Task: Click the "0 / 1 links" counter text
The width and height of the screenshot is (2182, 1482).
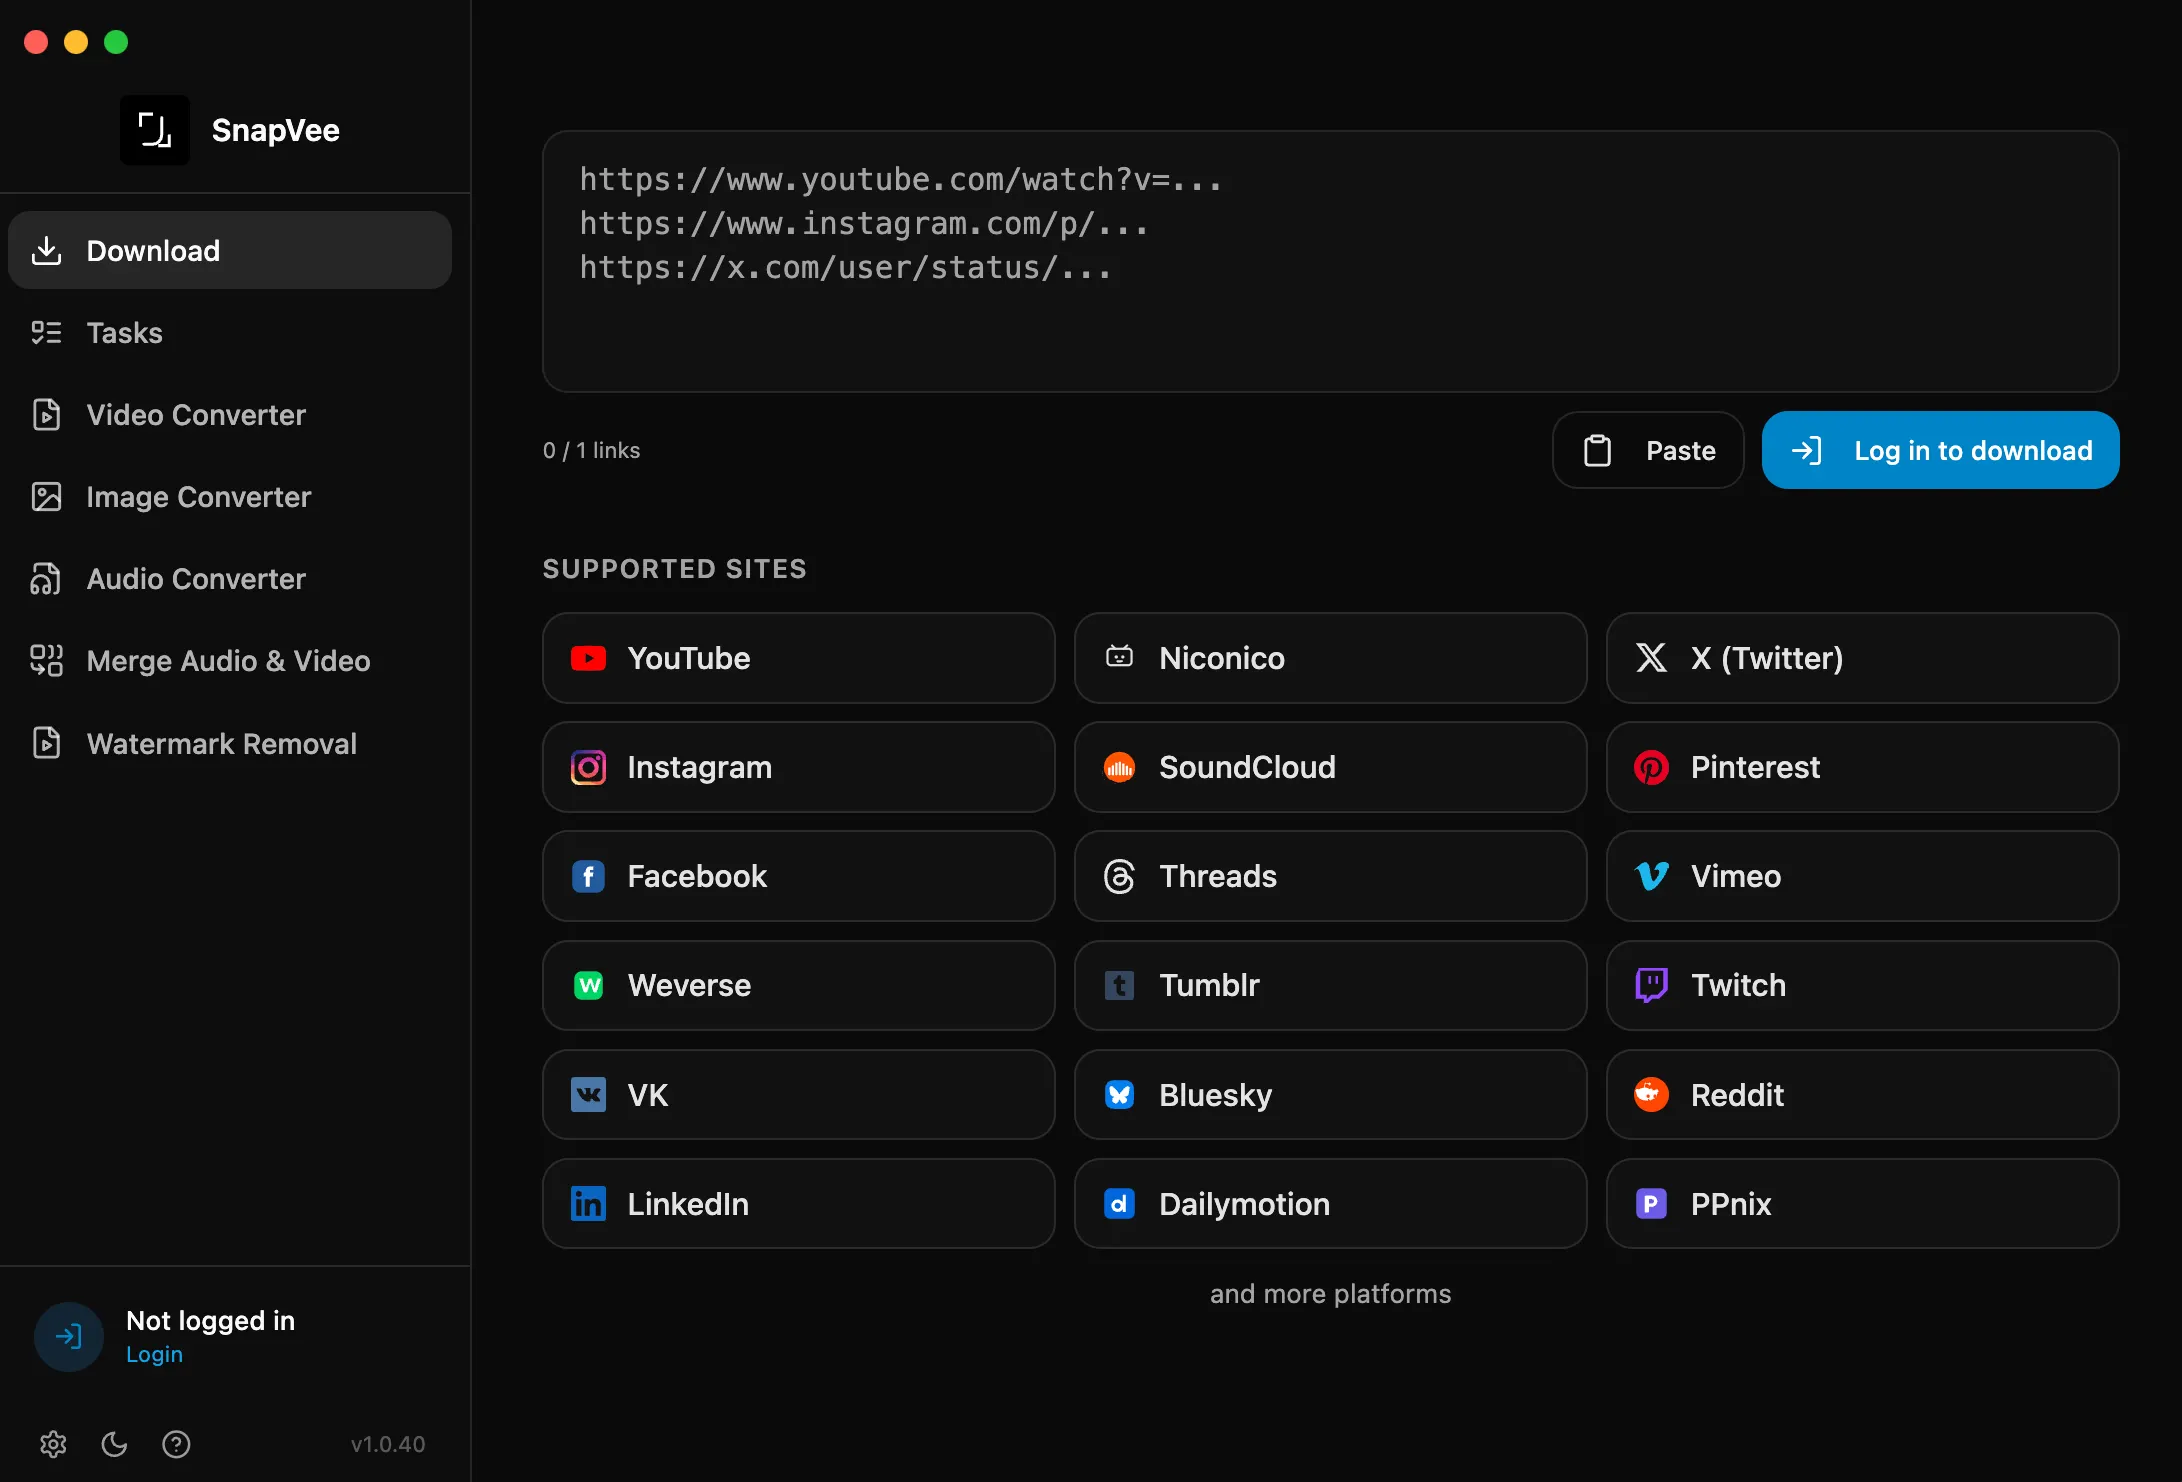Action: coord(591,450)
